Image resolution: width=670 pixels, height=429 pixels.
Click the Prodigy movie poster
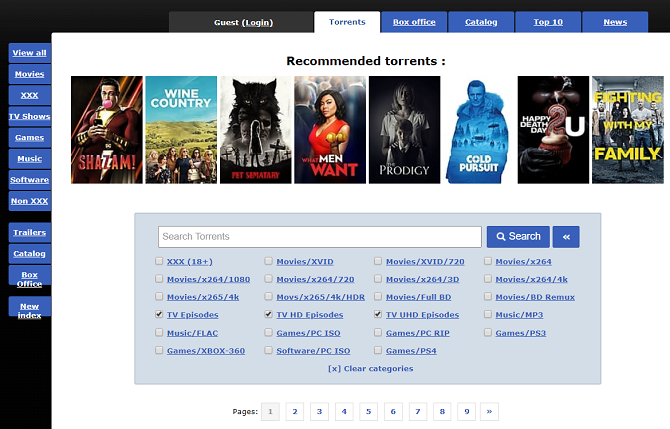pos(405,130)
